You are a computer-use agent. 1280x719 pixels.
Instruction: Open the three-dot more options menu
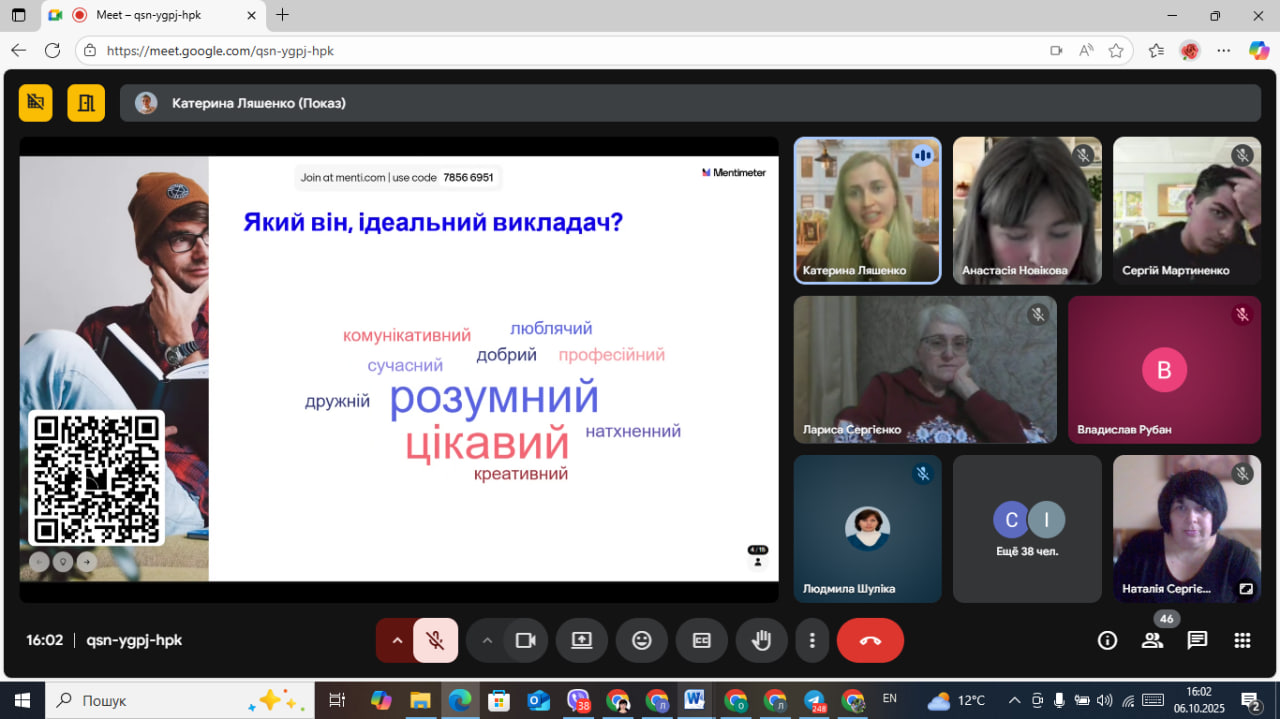pyautogui.click(x=813, y=641)
